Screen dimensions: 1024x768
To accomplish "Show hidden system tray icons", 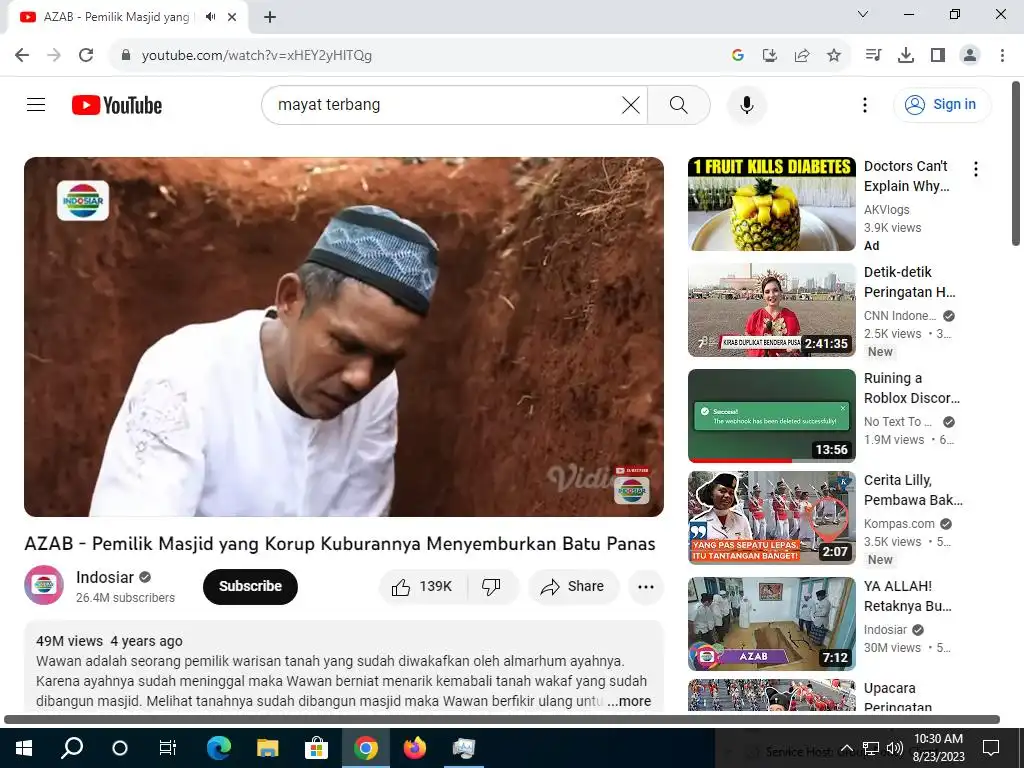I will (x=846, y=748).
